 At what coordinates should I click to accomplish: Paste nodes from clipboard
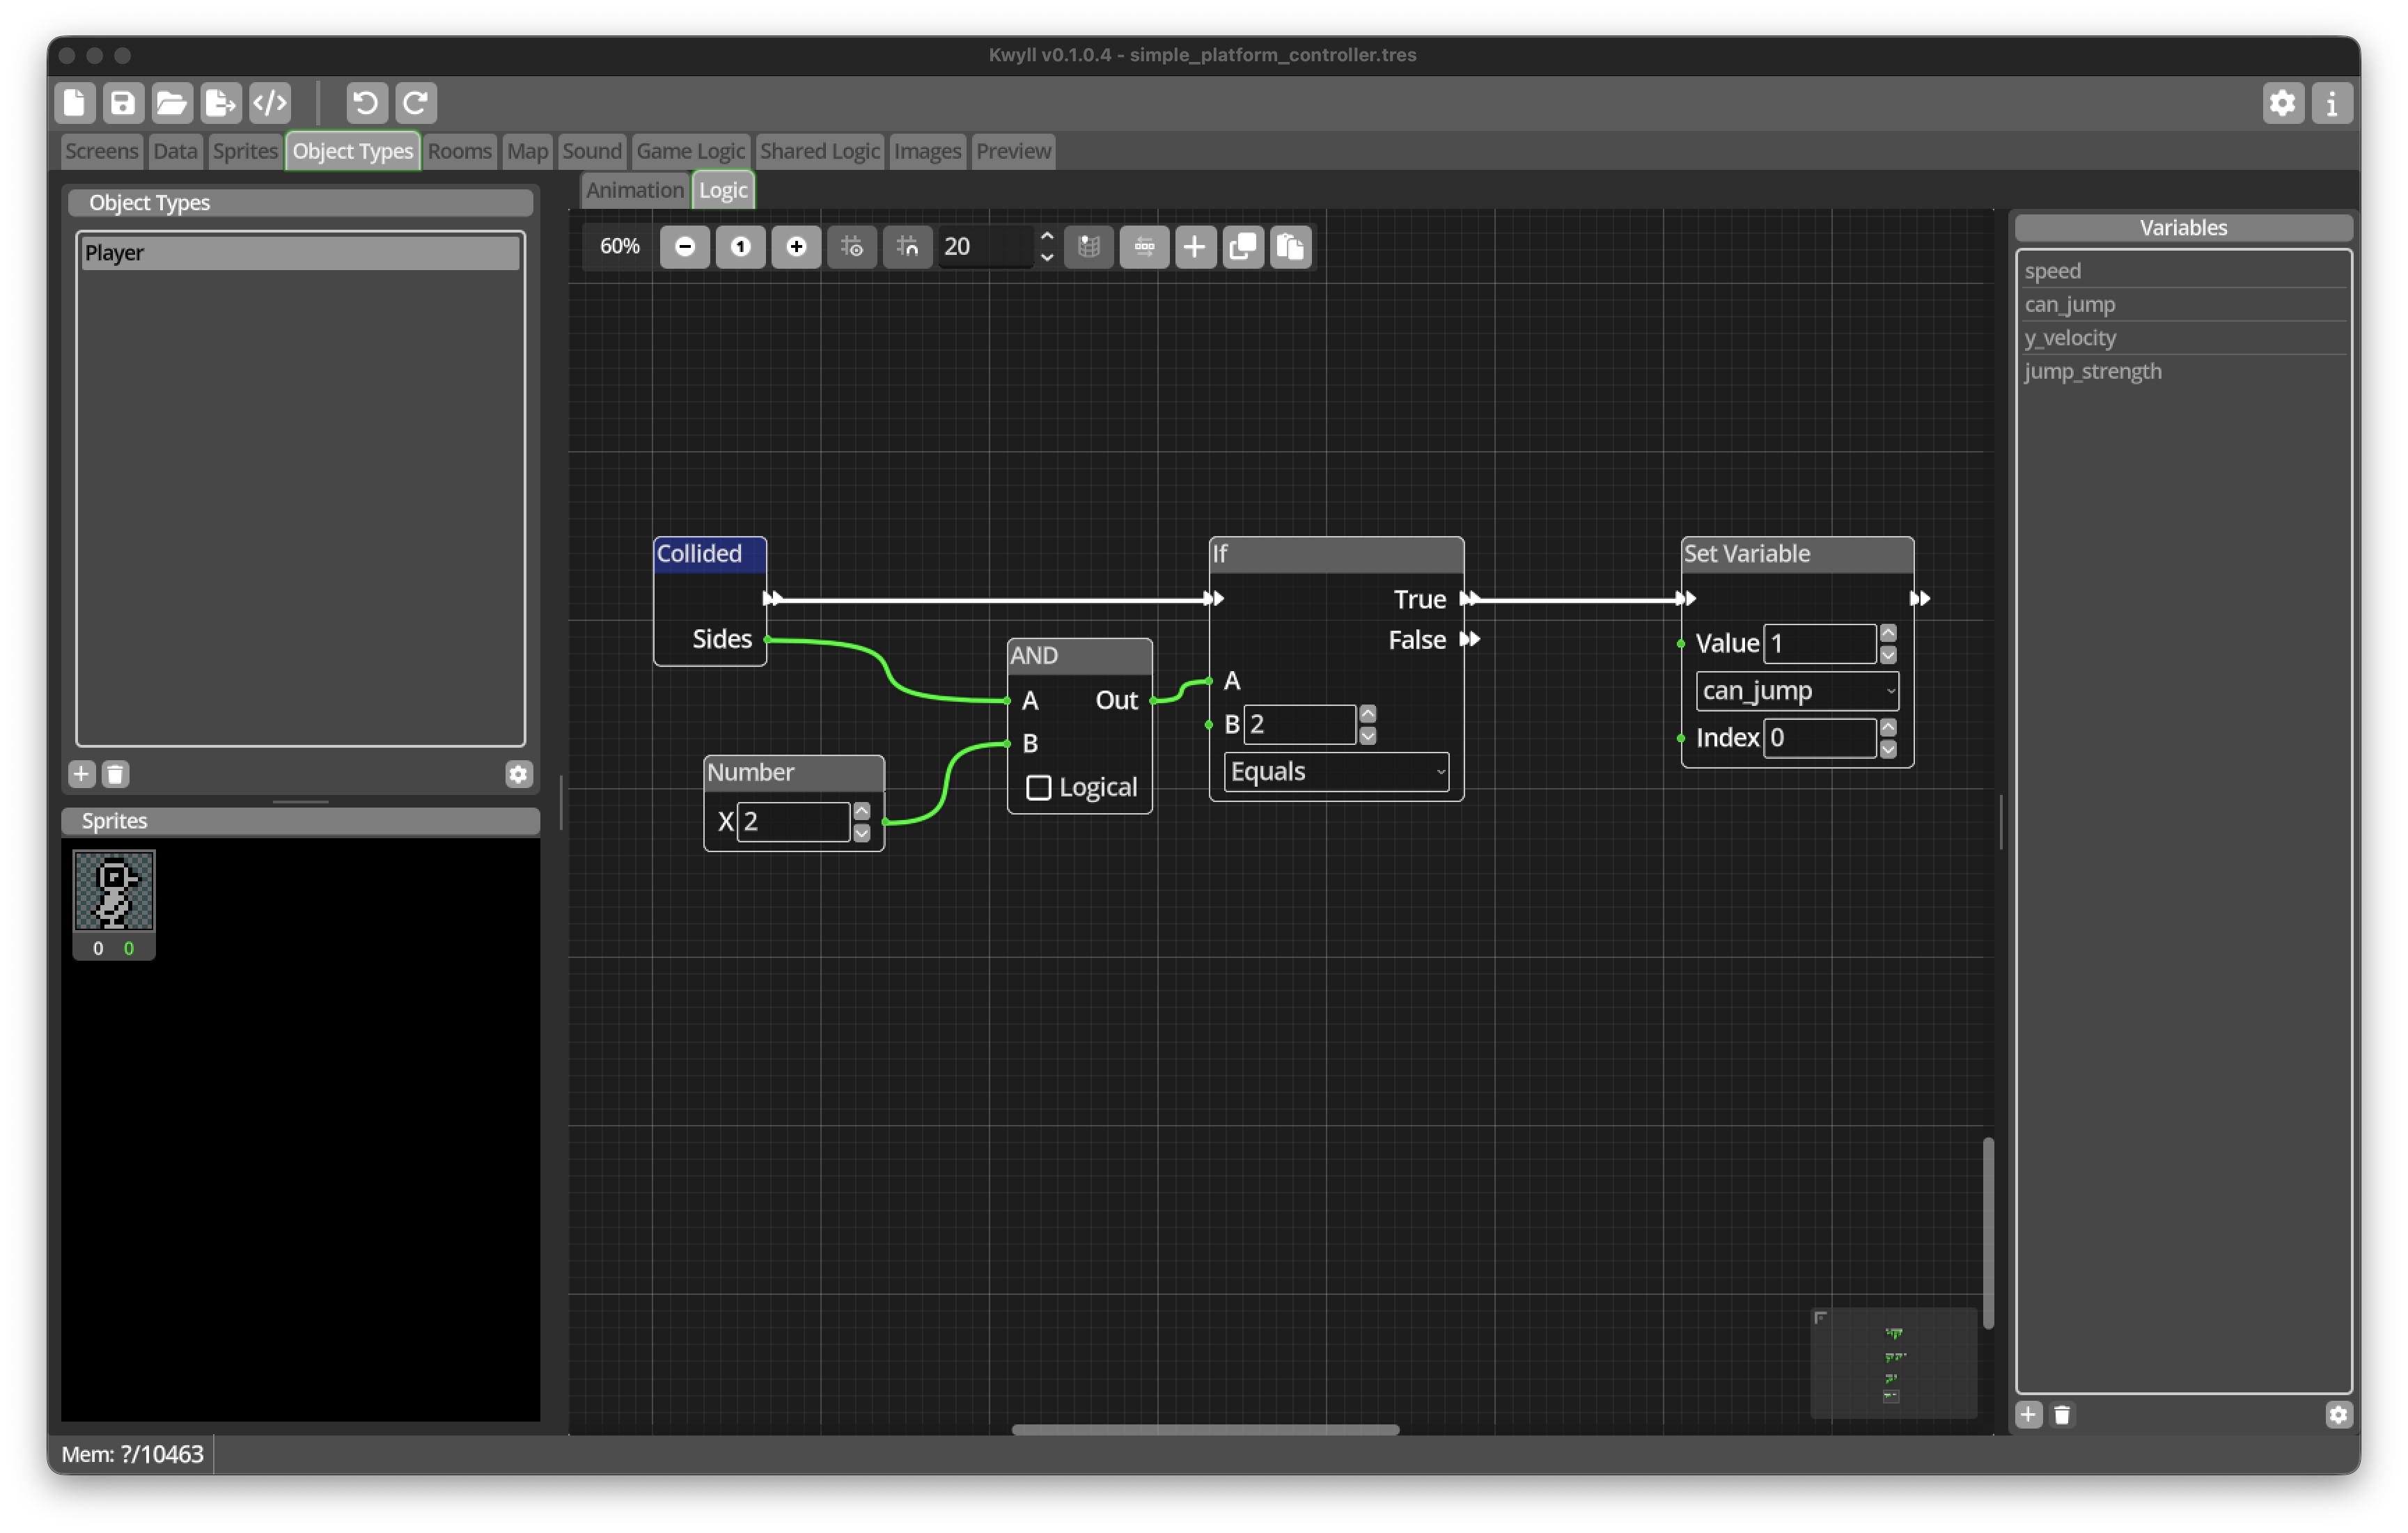(1291, 246)
